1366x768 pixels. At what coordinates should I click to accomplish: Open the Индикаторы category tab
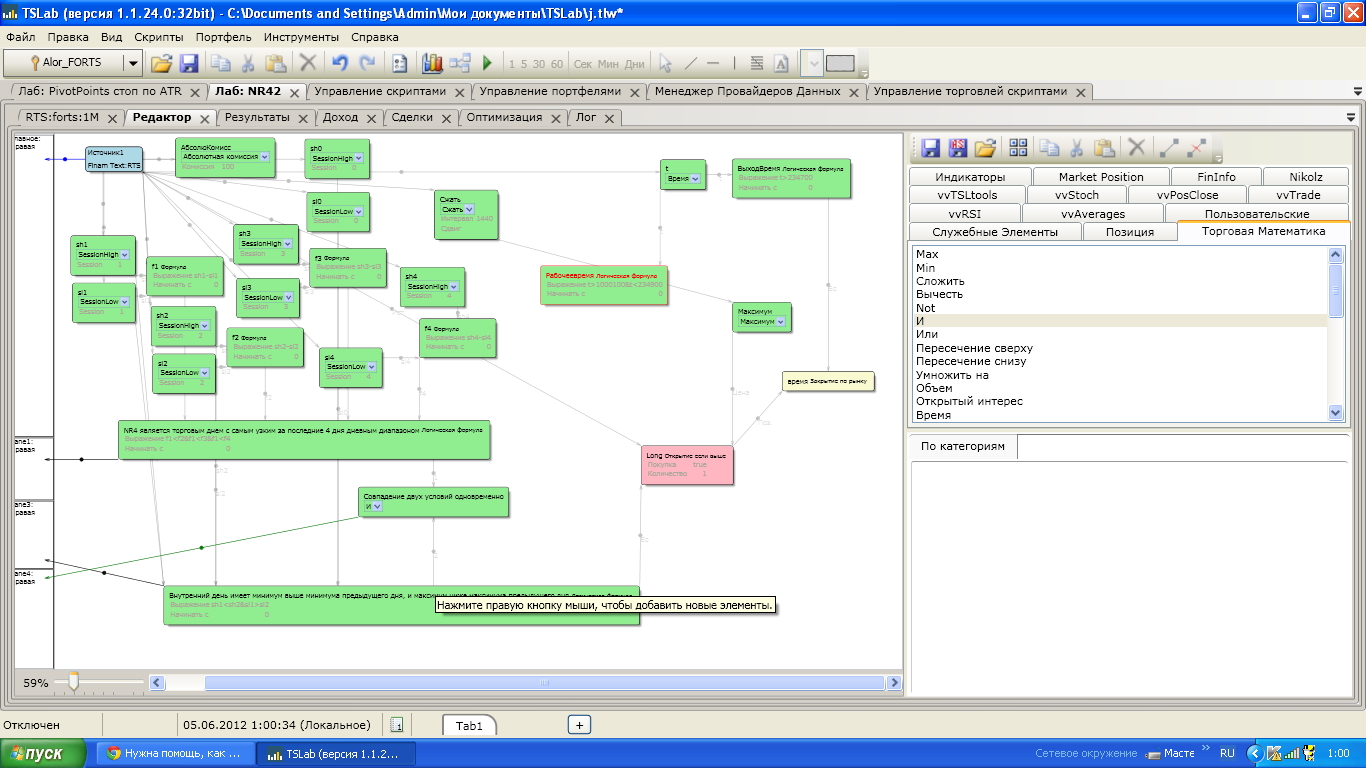(x=969, y=177)
